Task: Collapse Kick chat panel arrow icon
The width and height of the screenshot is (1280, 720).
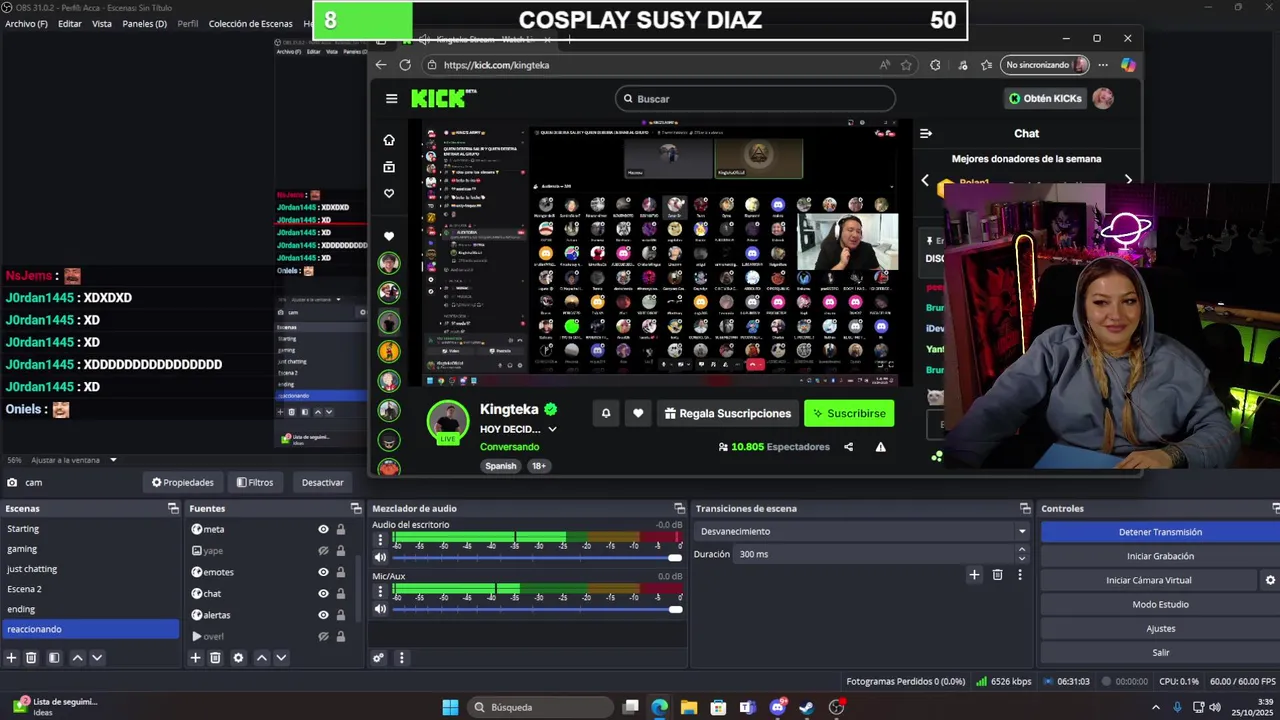Action: click(926, 133)
